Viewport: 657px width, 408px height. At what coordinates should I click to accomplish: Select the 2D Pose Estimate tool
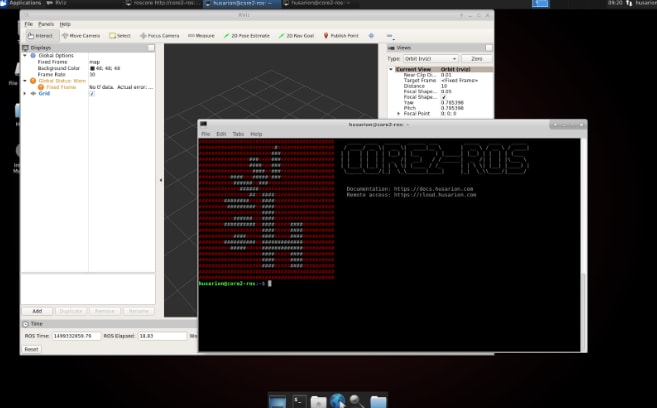tap(246, 36)
